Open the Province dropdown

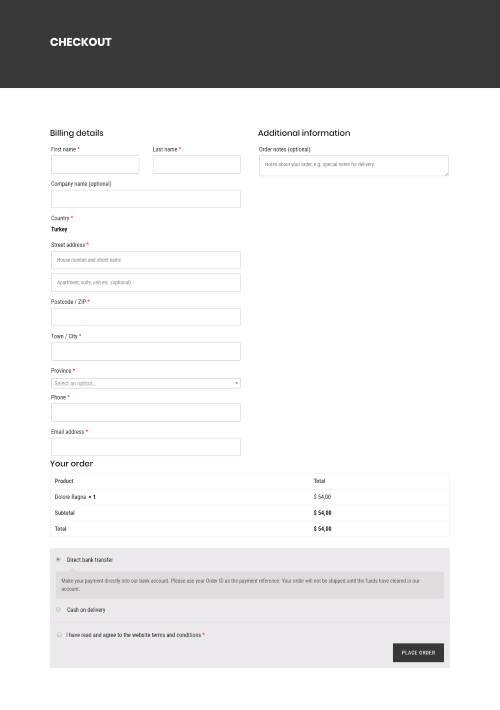[146, 384]
